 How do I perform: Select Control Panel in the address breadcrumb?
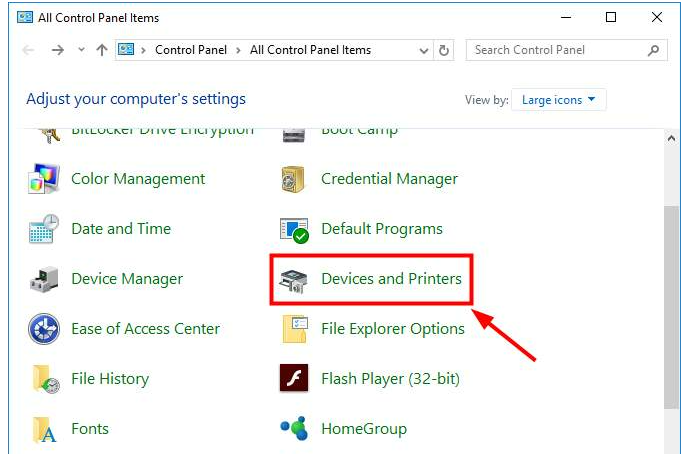(x=190, y=50)
